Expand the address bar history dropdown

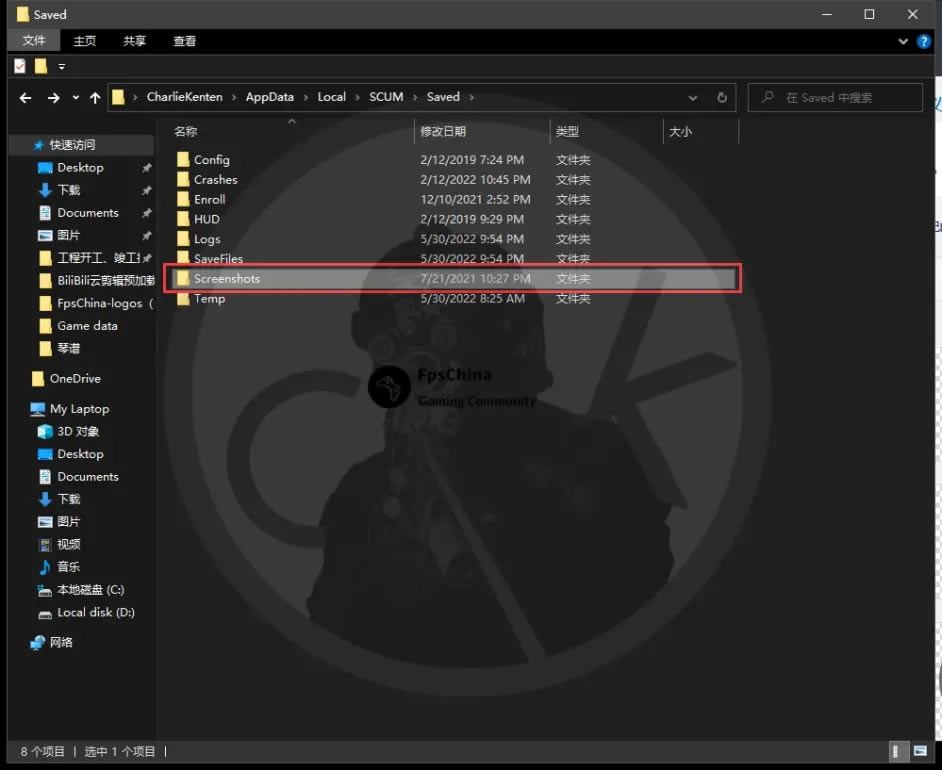click(693, 97)
